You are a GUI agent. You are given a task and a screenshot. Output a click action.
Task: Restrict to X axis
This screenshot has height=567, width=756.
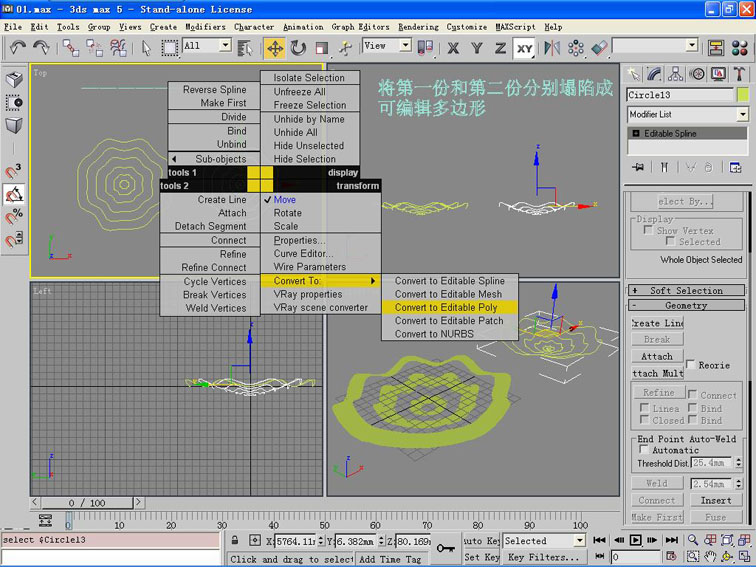[453, 48]
